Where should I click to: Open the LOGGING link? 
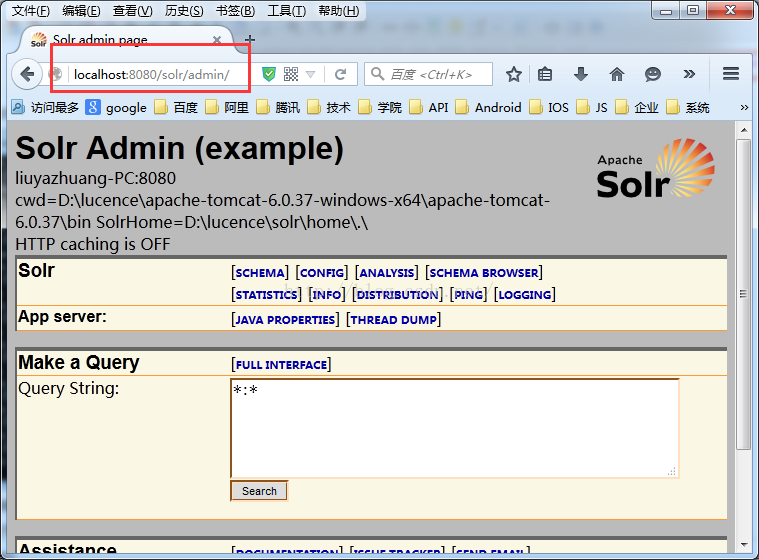[525, 295]
